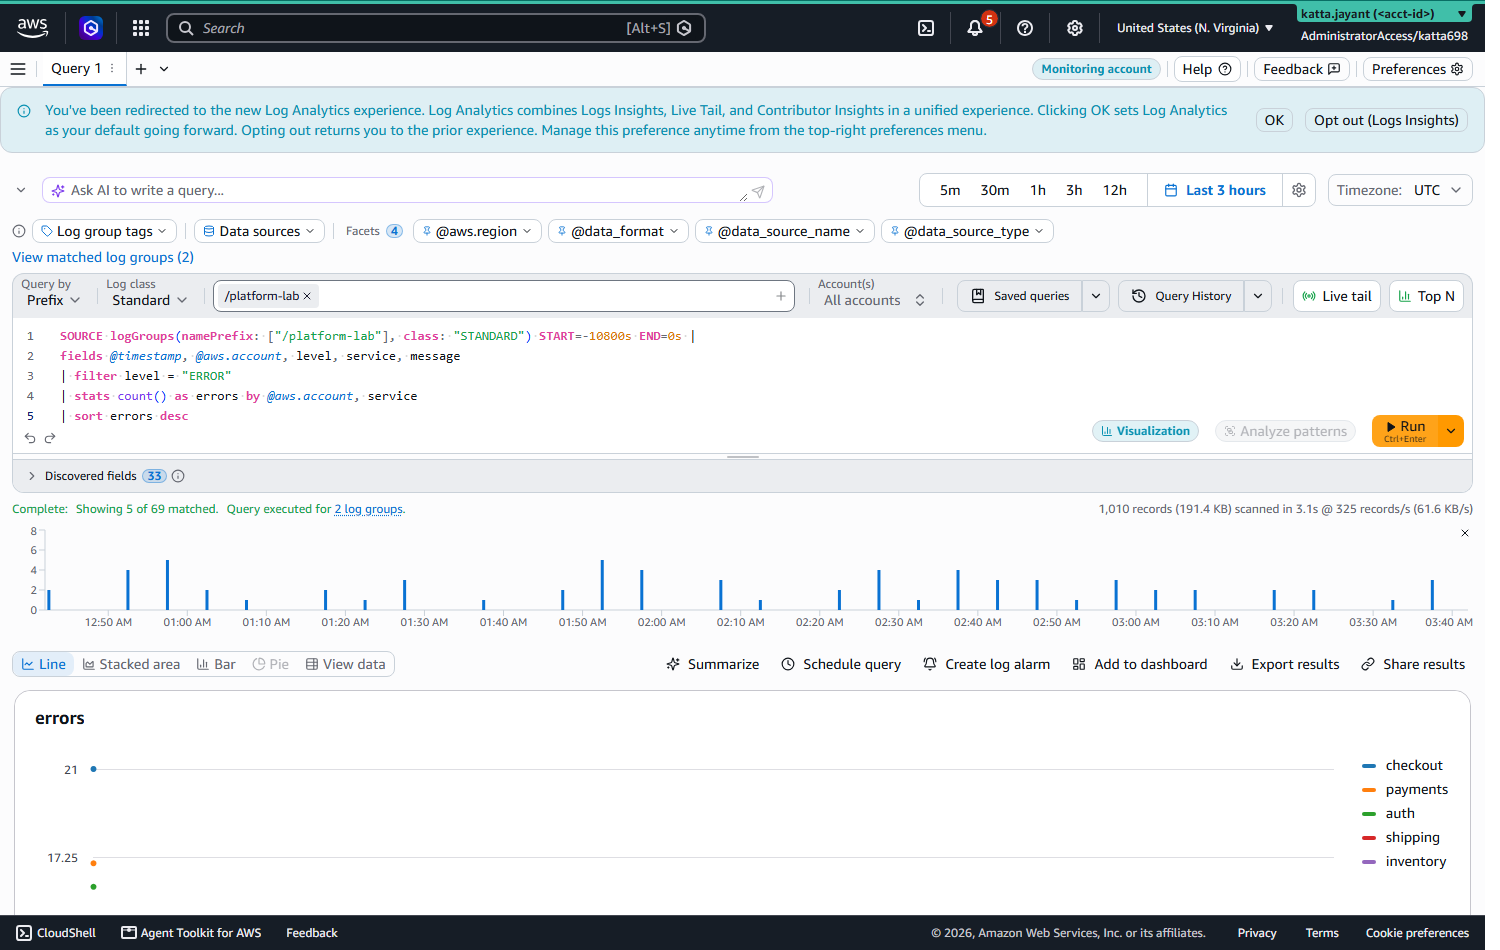Image resolution: width=1500 pixels, height=950 pixels.
Task: Select the 30m time range
Action: tap(995, 190)
